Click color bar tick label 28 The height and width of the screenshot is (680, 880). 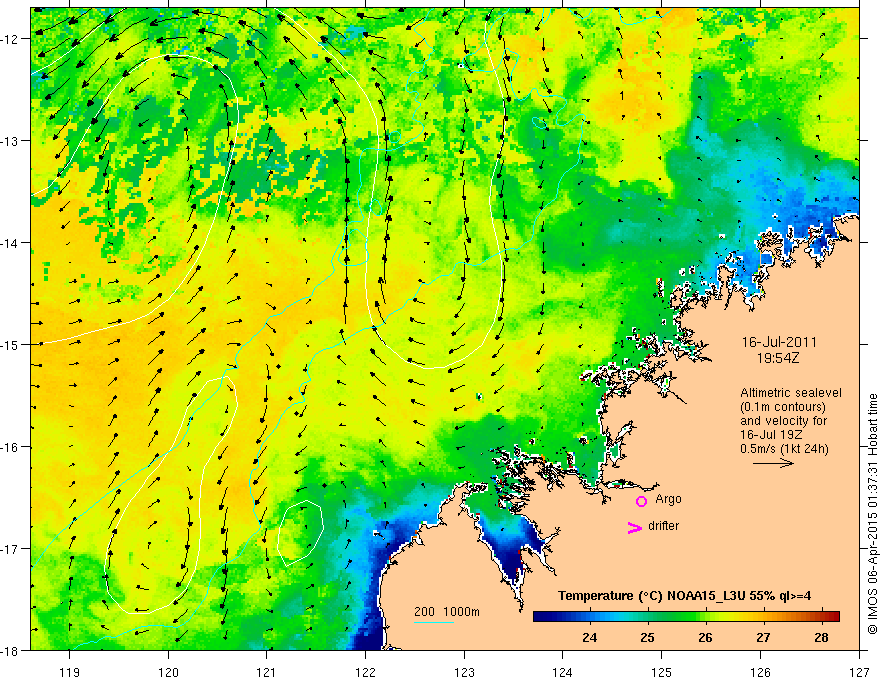coord(821,637)
